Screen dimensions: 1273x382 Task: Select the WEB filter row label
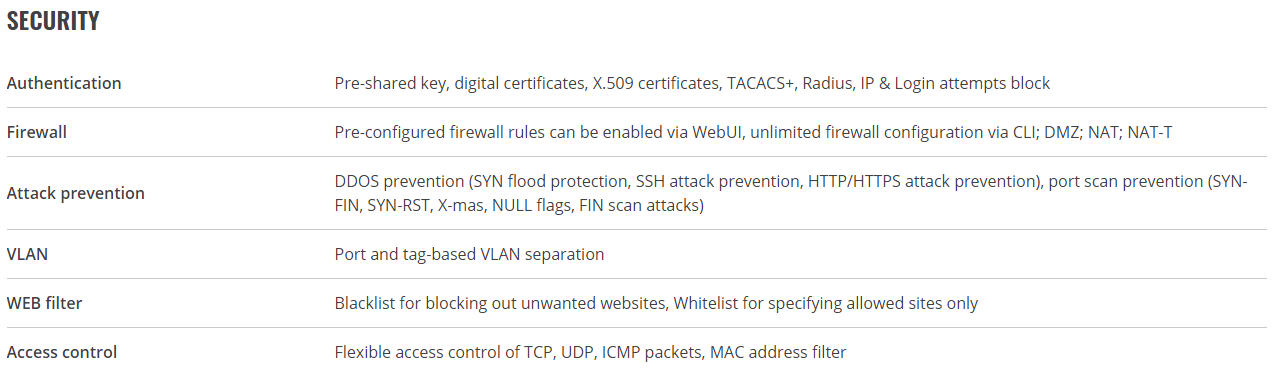pyautogui.click(x=45, y=303)
